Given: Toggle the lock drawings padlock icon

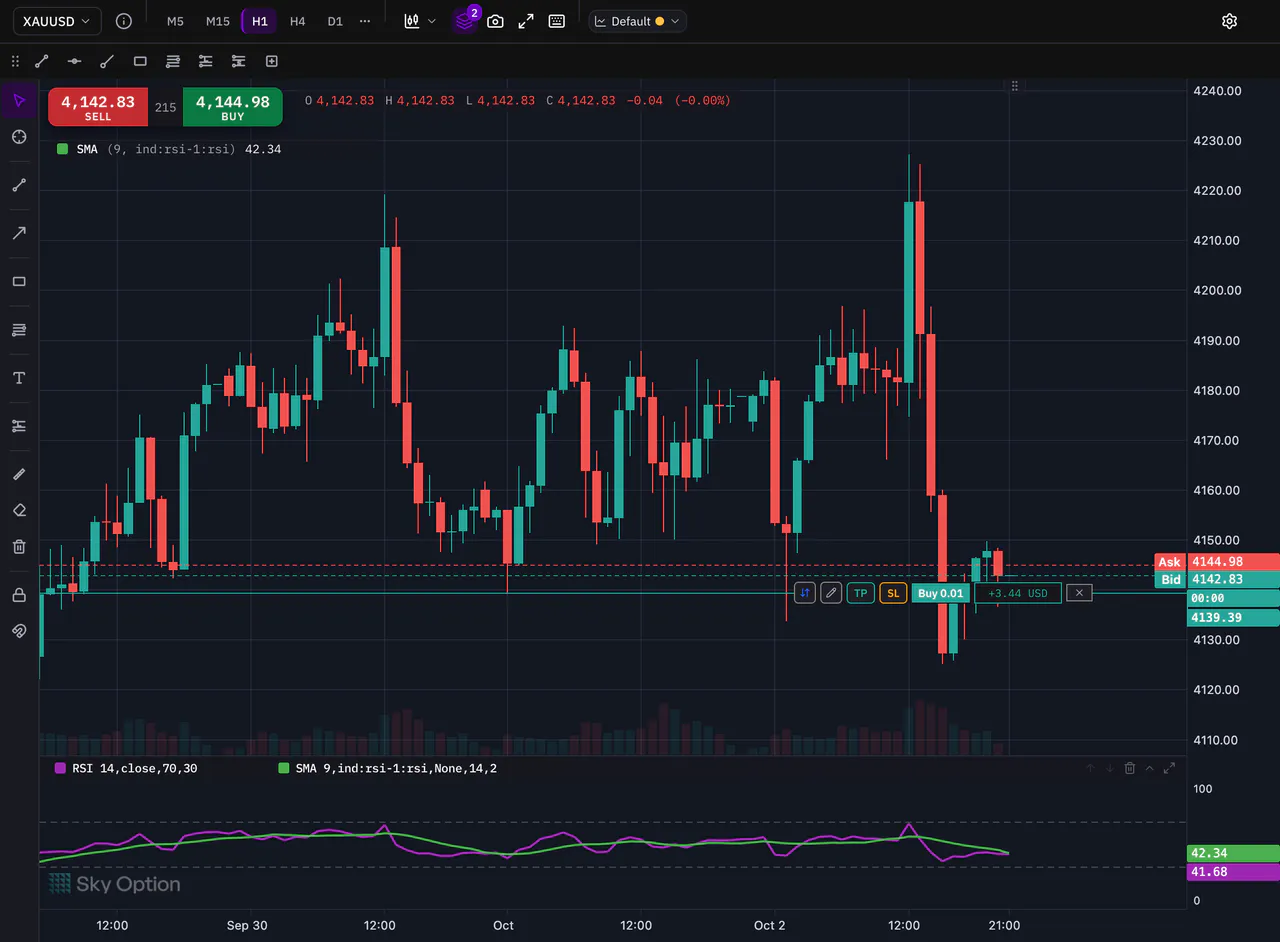Looking at the screenshot, I should click(19, 595).
